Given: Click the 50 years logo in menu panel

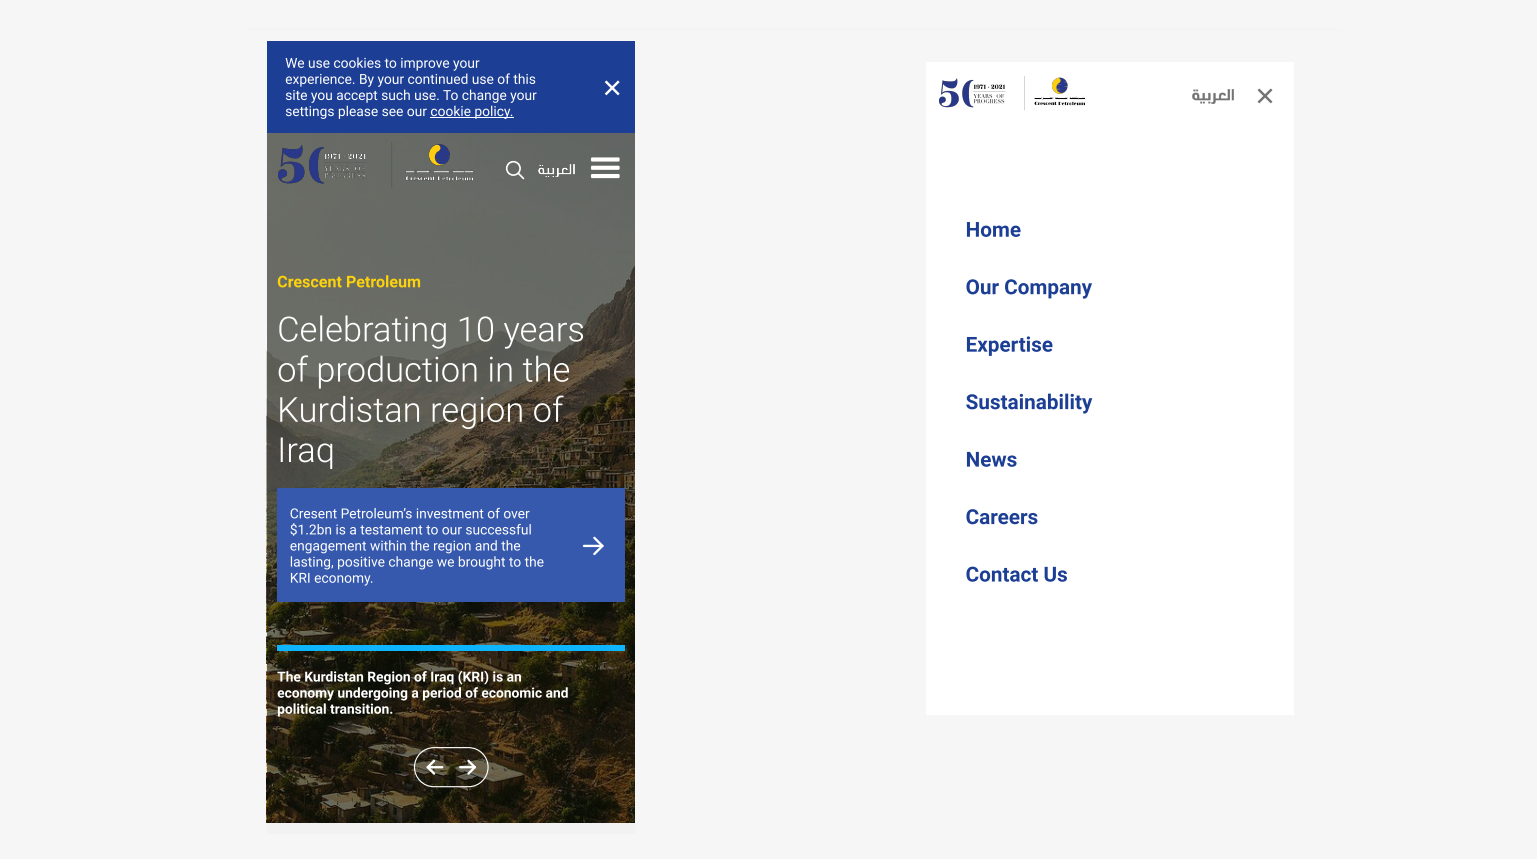Looking at the screenshot, I should (972, 93).
